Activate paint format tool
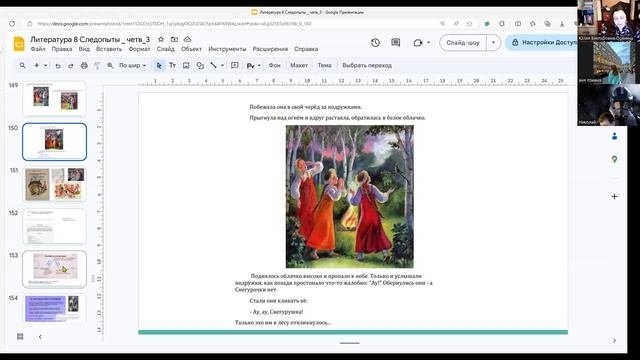 point(97,65)
